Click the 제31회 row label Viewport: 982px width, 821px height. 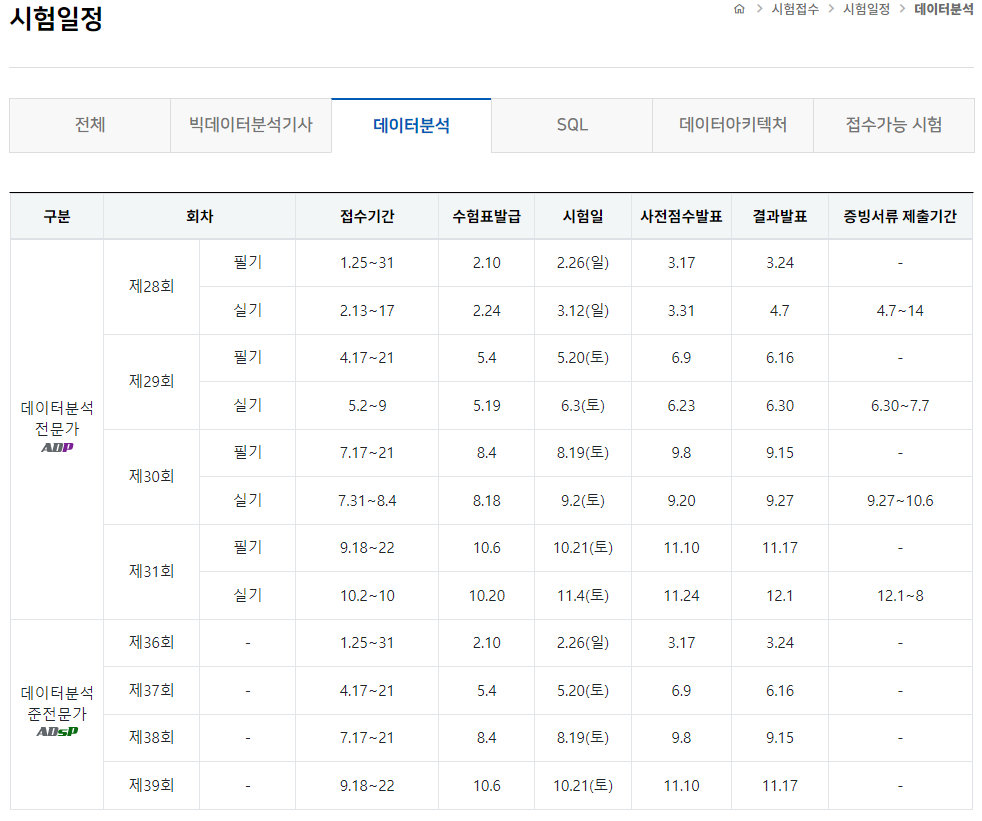coord(152,572)
